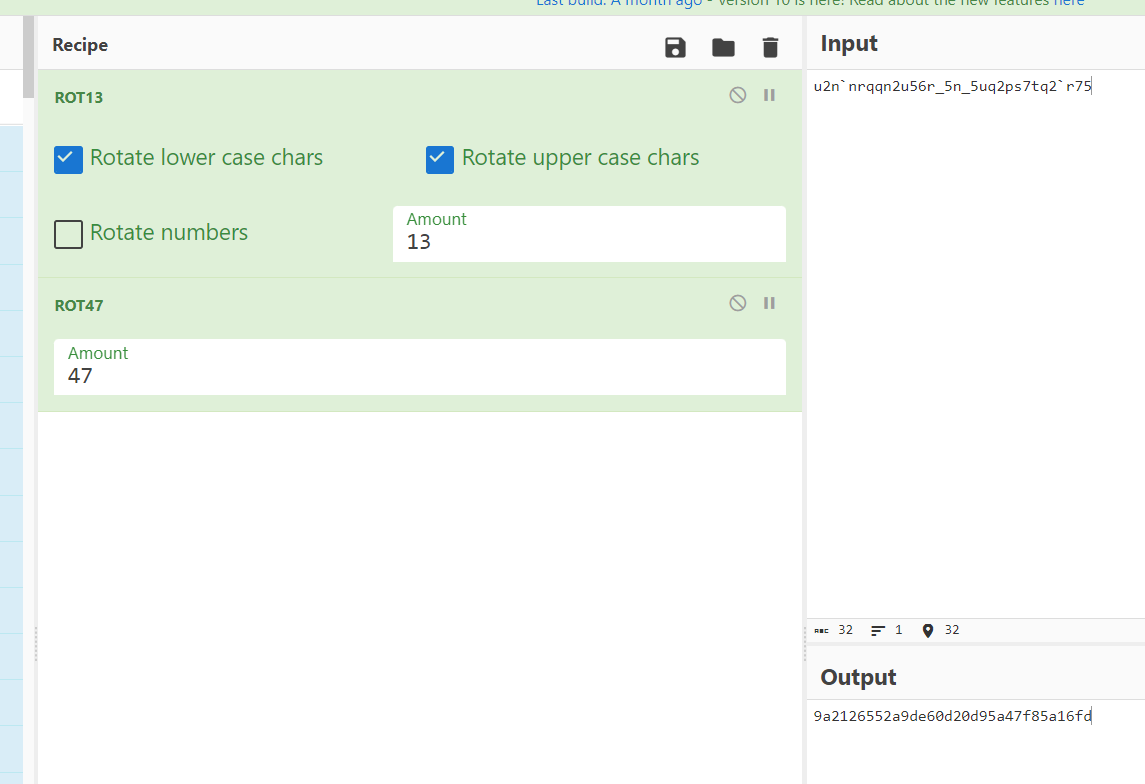Screen dimensions: 1145x784
Task: Clear recipe with trash icon
Action: pyautogui.click(x=770, y=47)
